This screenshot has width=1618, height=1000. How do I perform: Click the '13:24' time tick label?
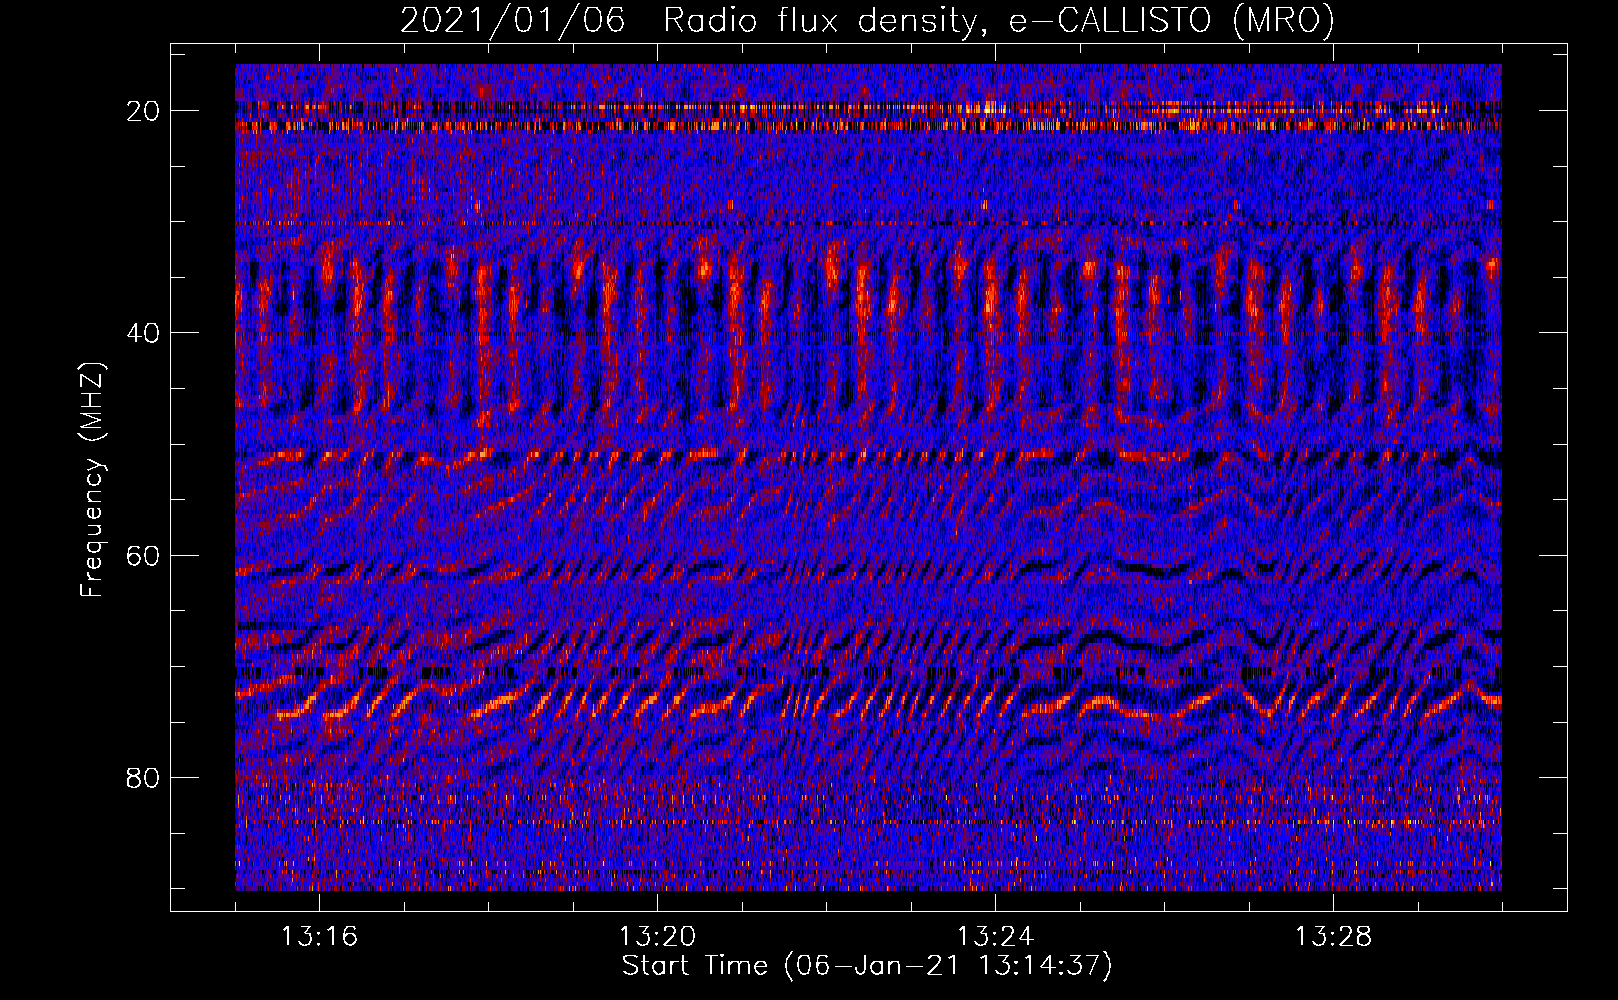[x=995, y=936]
